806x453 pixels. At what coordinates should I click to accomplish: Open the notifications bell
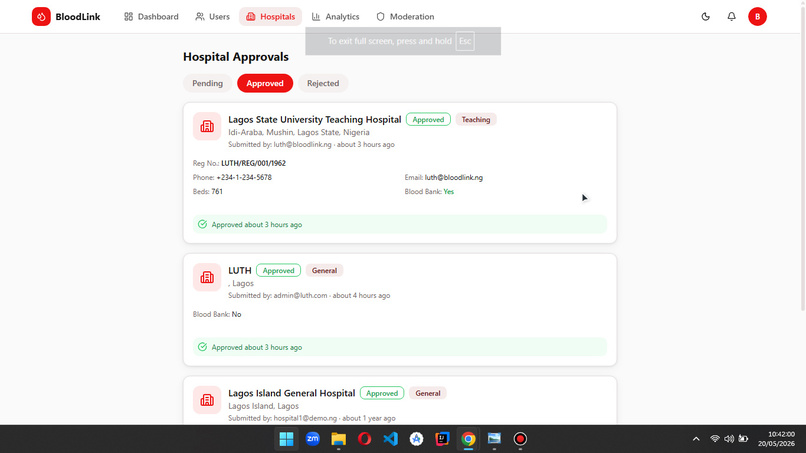(731, 16)
